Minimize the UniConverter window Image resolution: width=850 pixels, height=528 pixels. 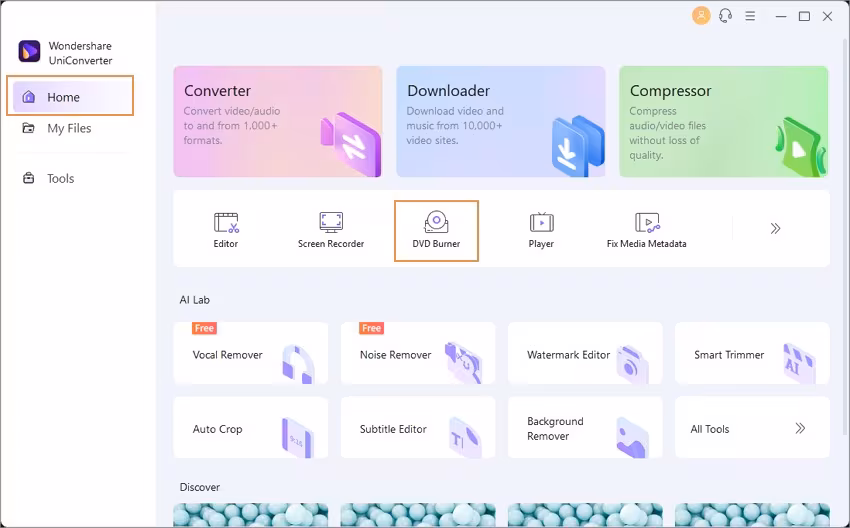[781, 16]
